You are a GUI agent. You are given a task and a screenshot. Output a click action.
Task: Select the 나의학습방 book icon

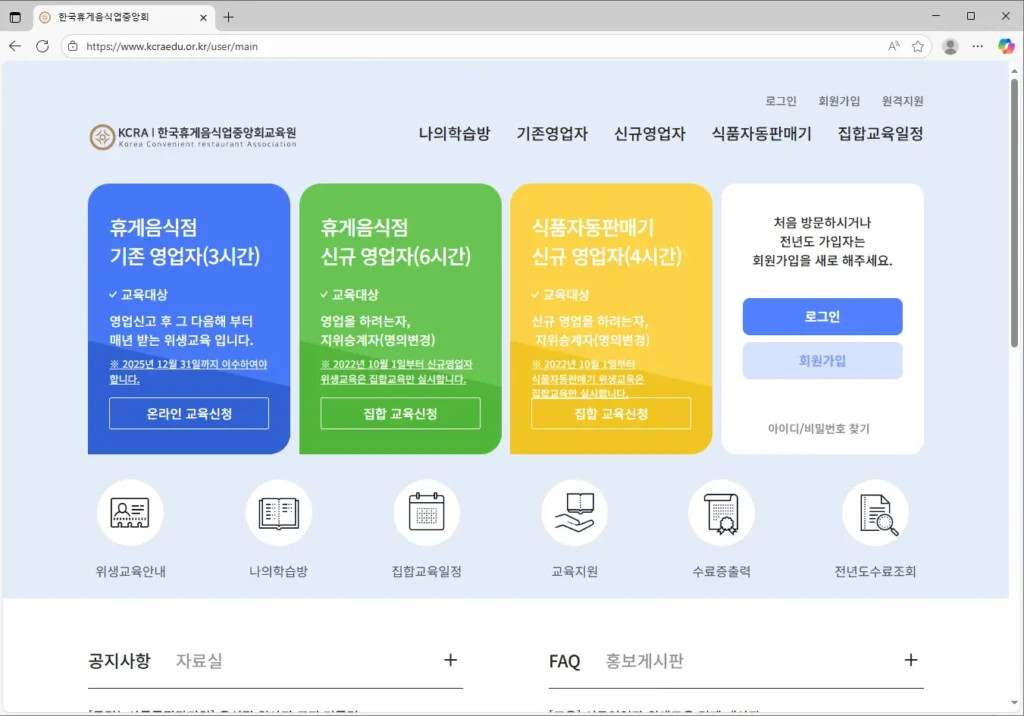coord(278,511)
